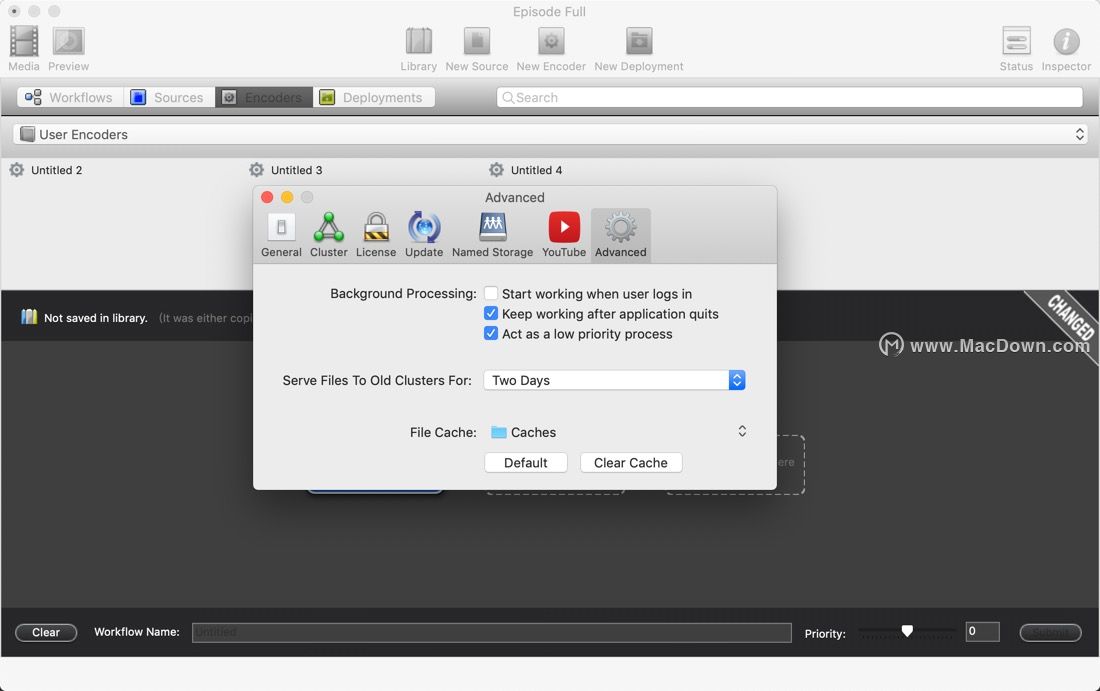This screenshot has width=1100, height=691.
Task: Click the magnifier icon in Search field
Action: pos(508,98)
